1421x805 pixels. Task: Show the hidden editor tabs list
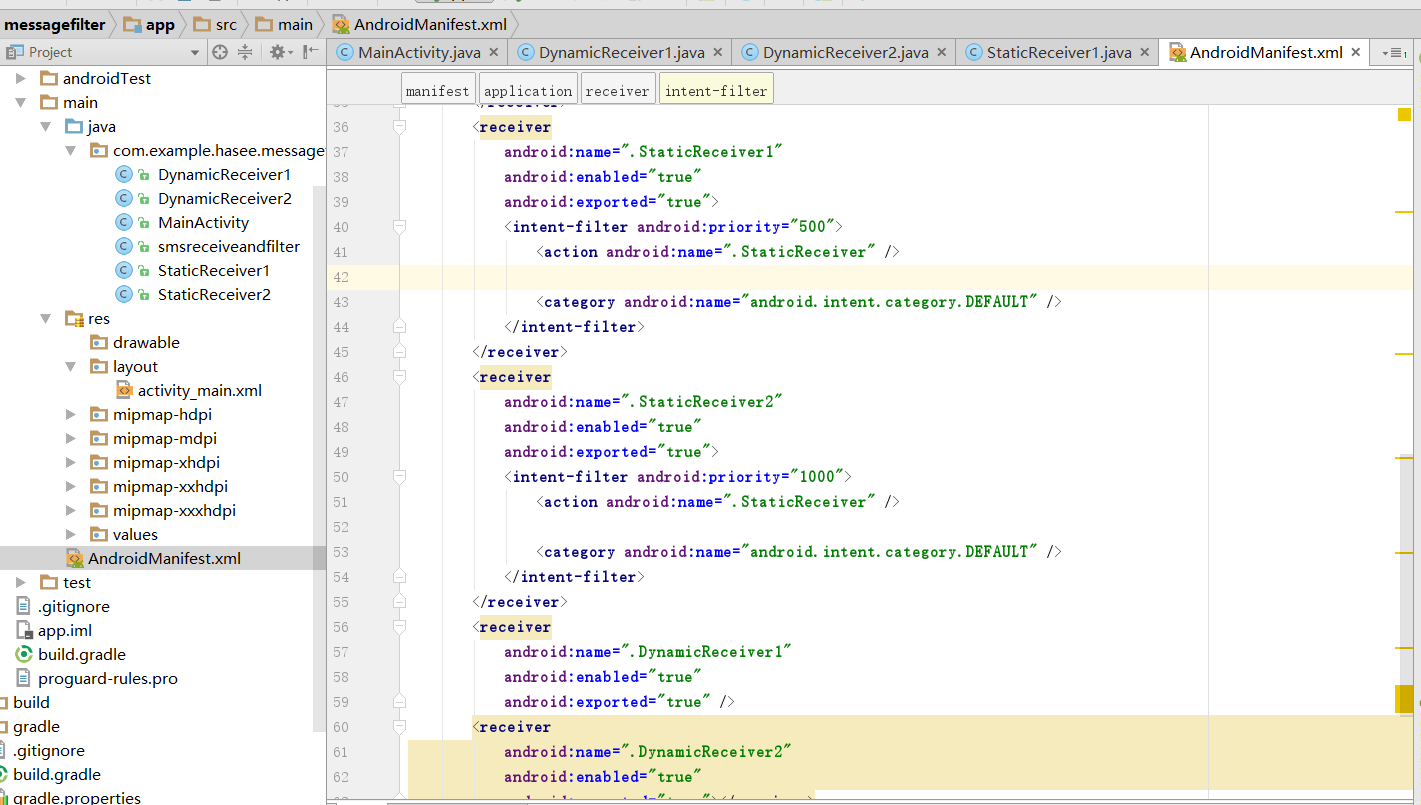pyautogui.click(x=1393, y=53)
